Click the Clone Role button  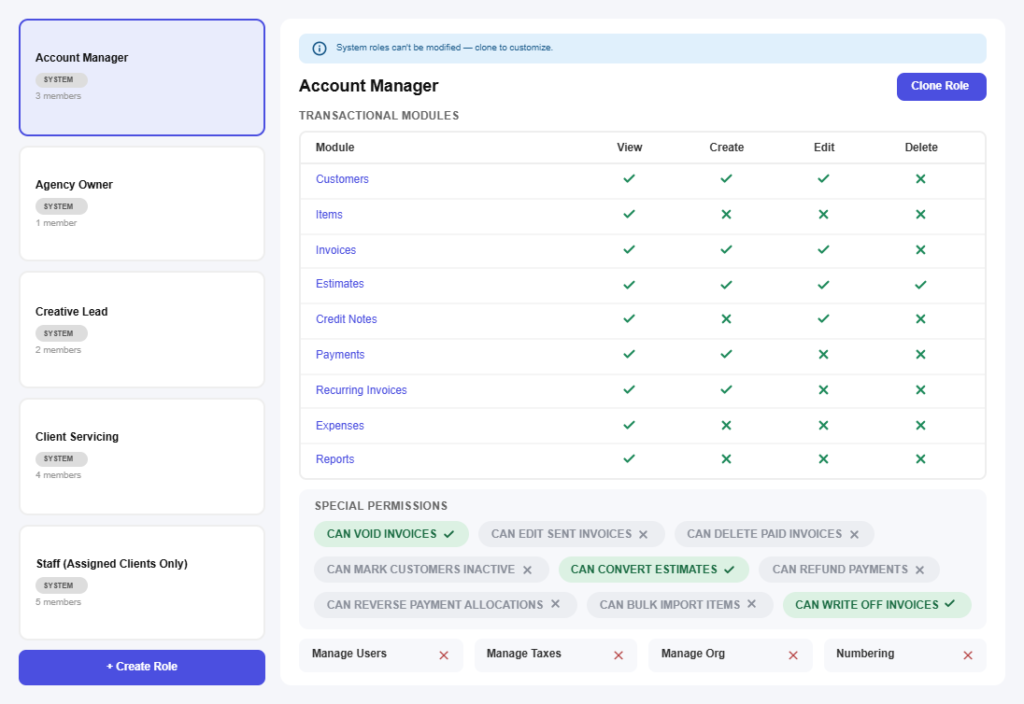941,86
